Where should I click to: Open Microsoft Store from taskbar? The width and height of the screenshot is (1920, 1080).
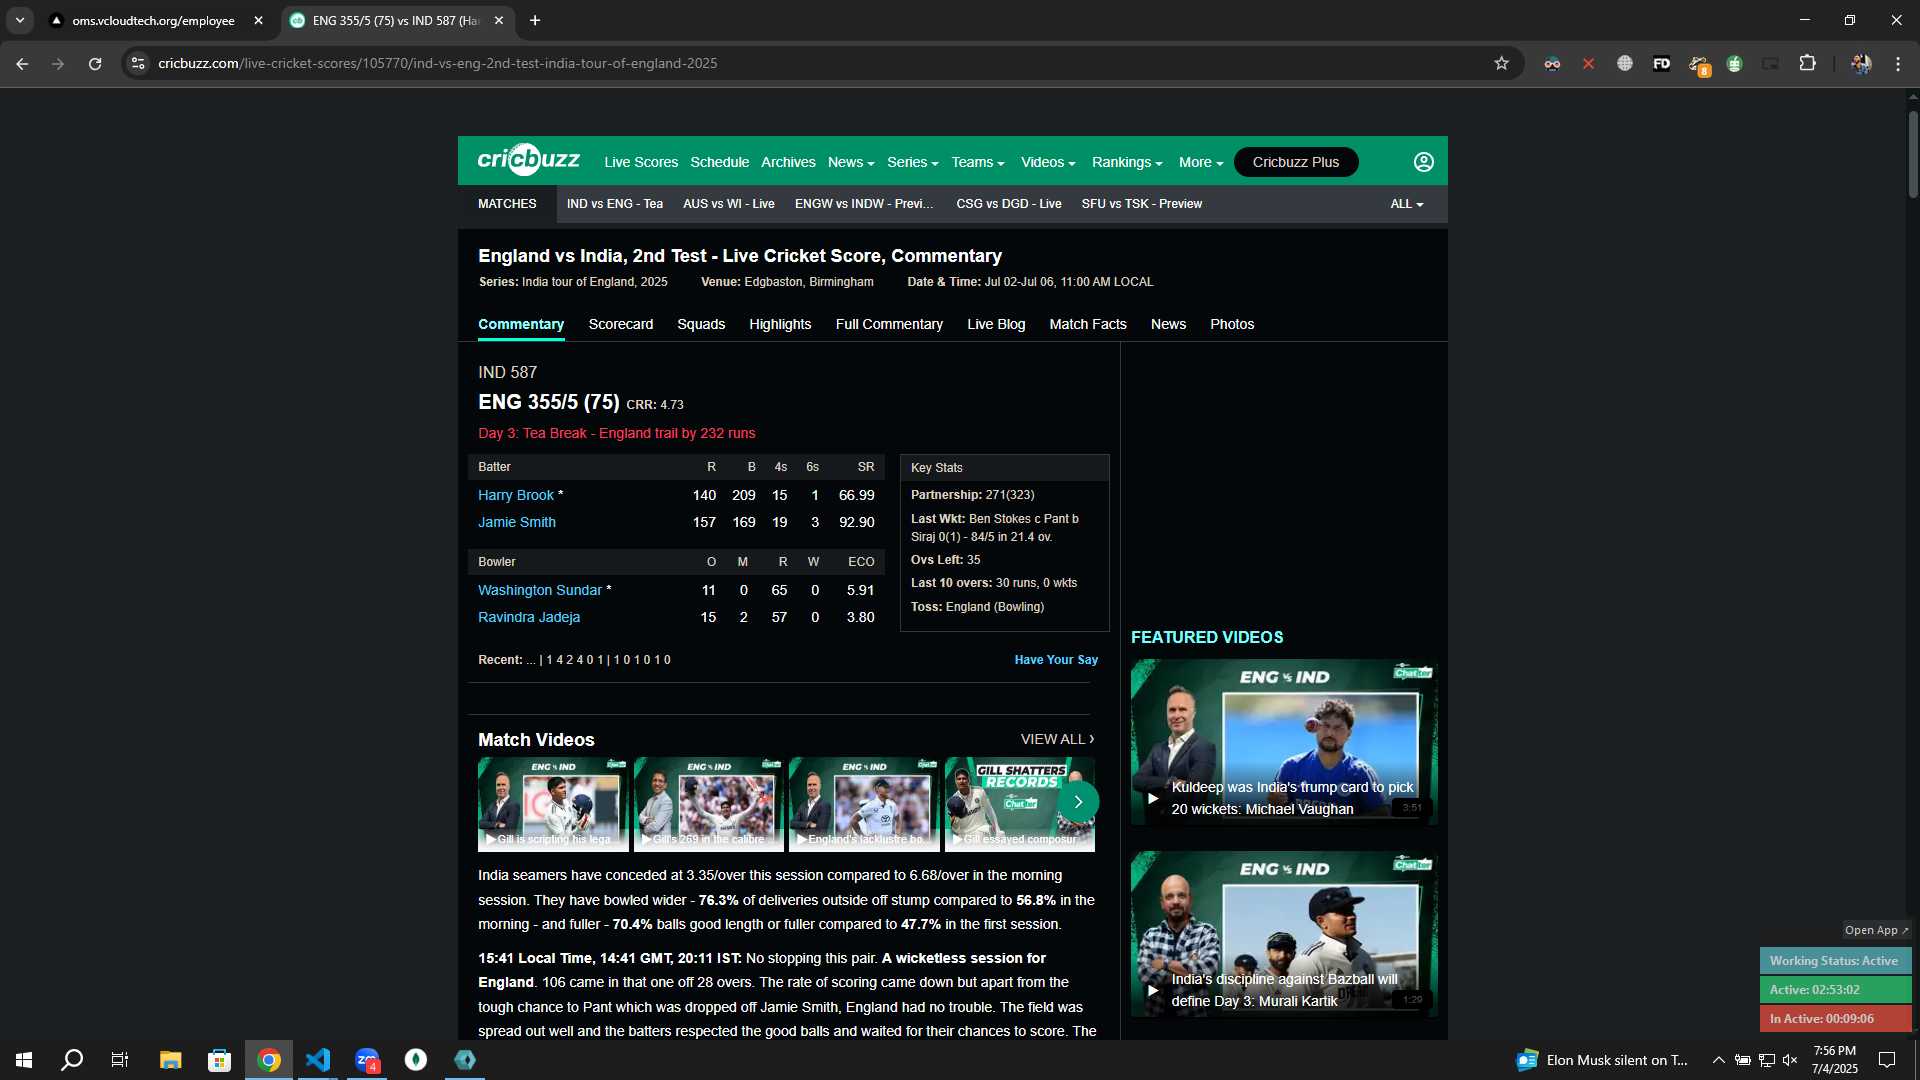point(219,1060)
